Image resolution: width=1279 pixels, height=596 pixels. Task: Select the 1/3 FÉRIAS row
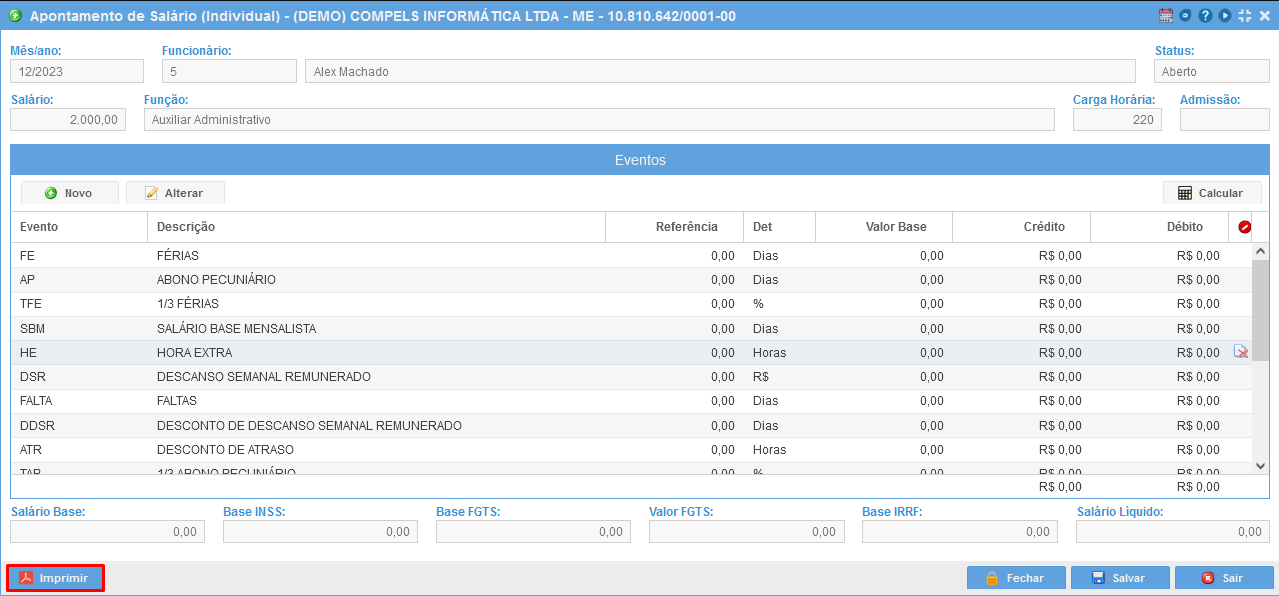(632, 303)
